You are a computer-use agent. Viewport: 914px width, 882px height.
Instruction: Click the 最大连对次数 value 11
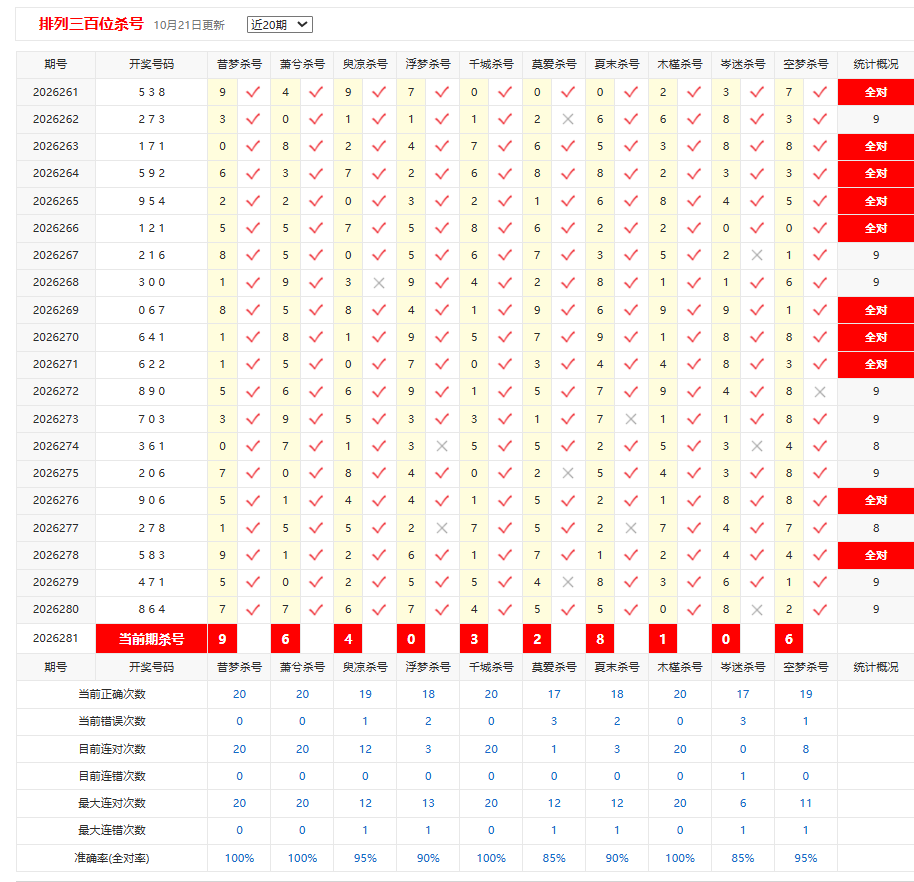806,803
